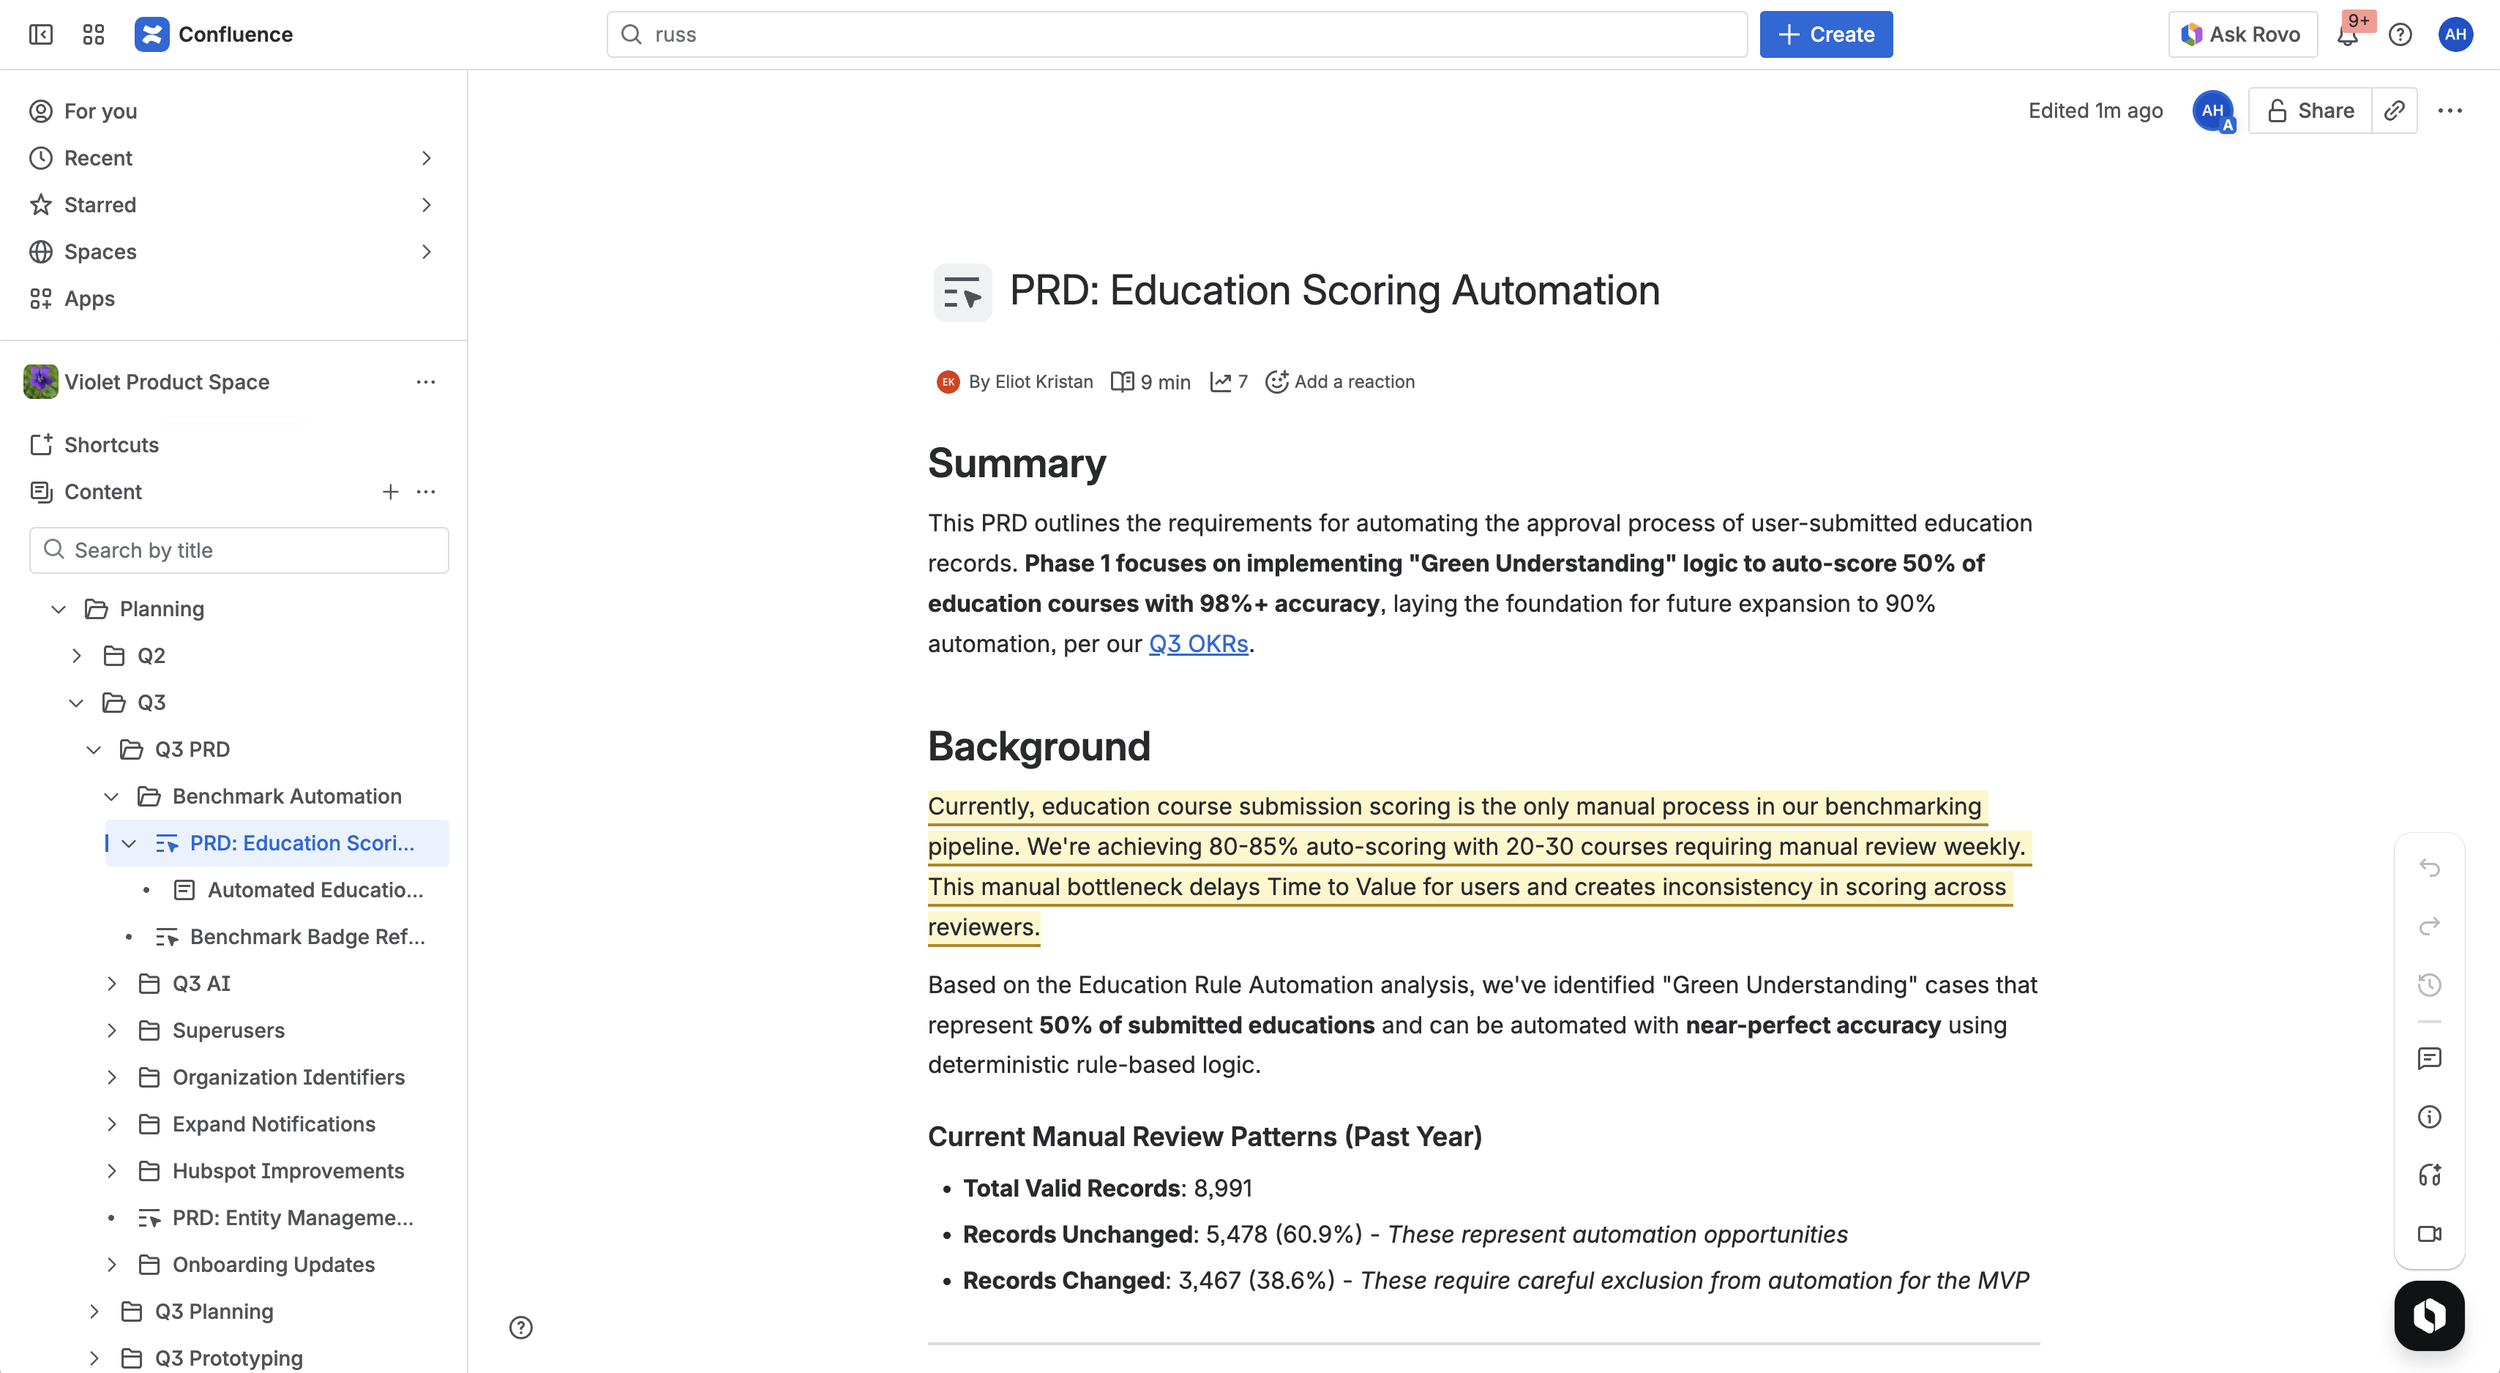Viewport: 2500px width, 1373px height.
Task: Collapse the left sidebar panel icon
Action: point(41,34)
